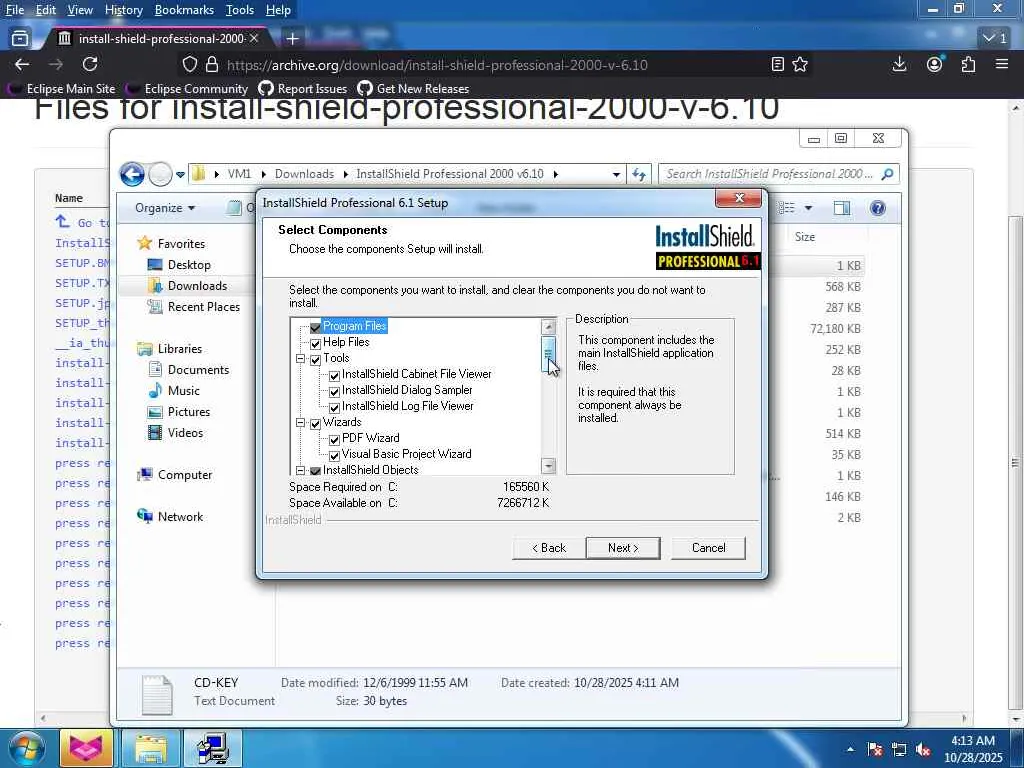Open Firefox reader view icon
The height and width of the screenshot is (768, 1024).
click(x=777, y=64)
